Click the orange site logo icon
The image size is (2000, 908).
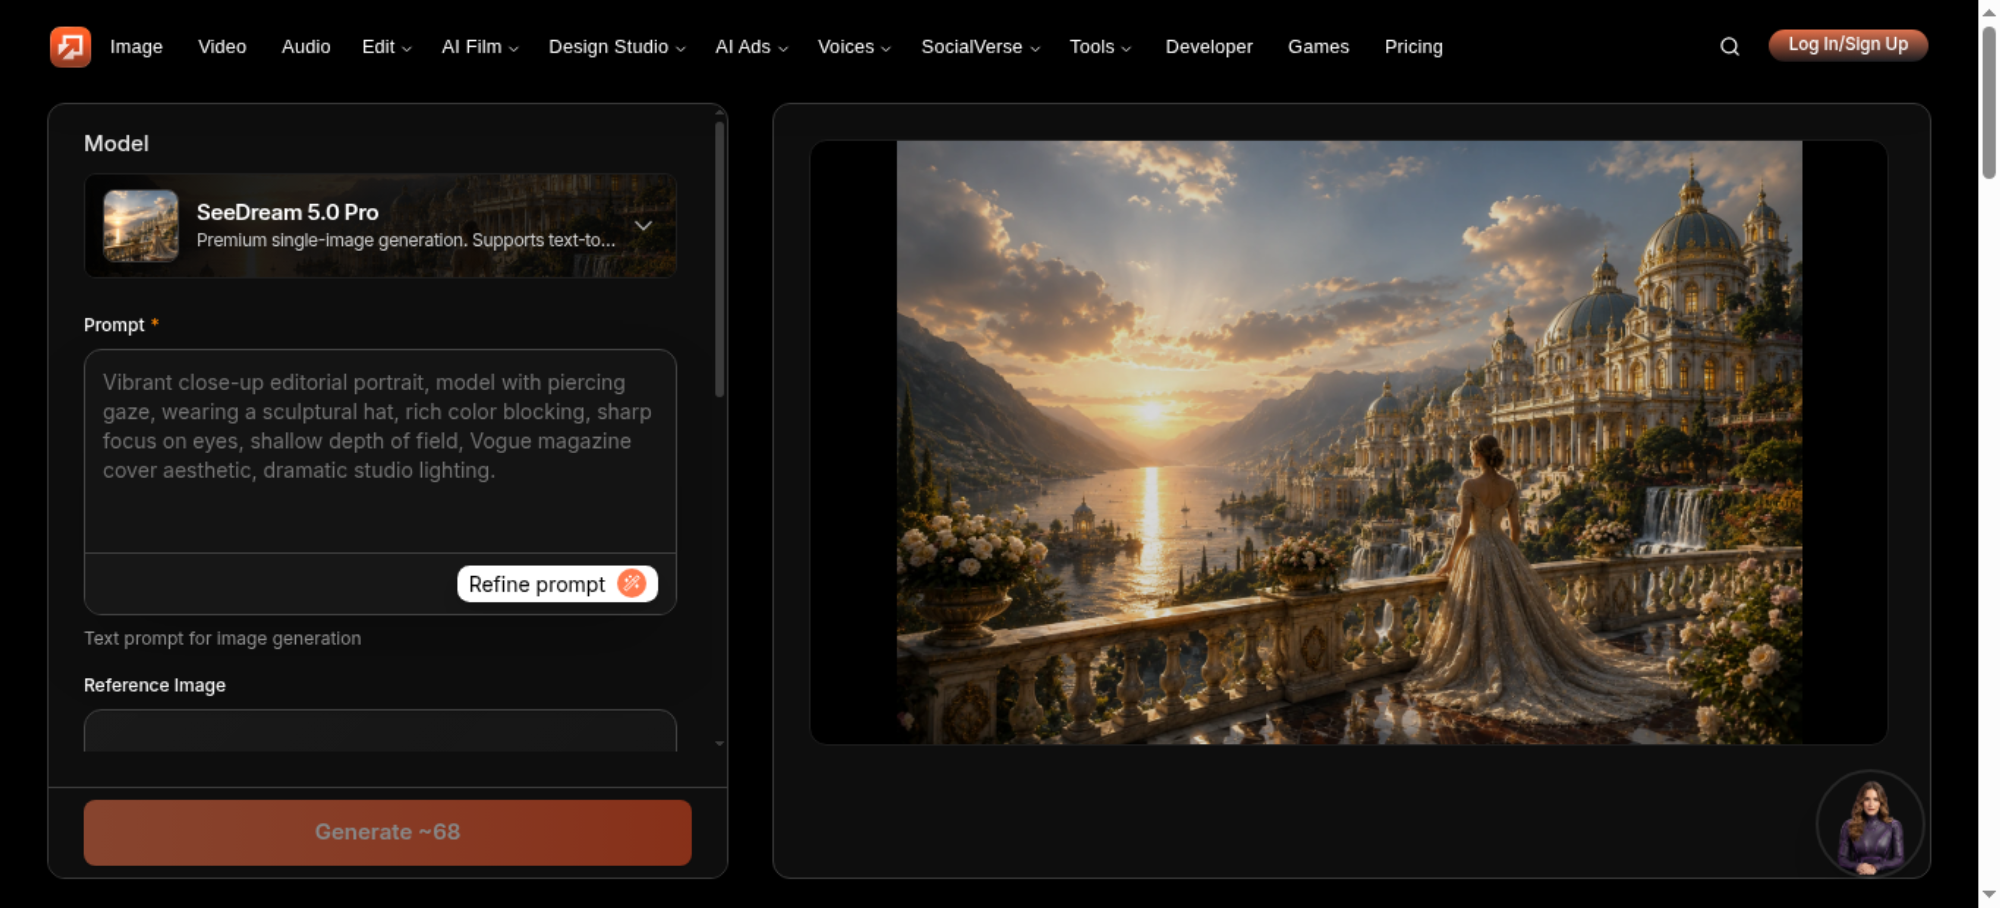70,46
